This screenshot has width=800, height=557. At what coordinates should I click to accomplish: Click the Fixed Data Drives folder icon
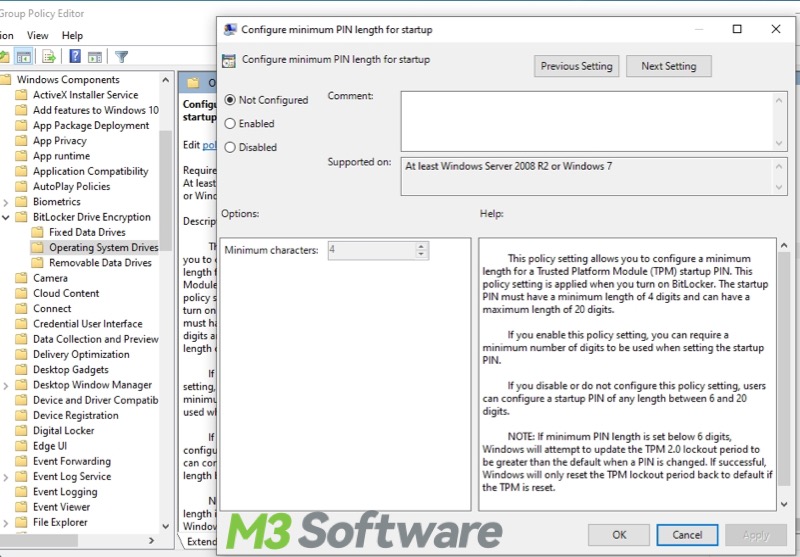tap(37, 233)
